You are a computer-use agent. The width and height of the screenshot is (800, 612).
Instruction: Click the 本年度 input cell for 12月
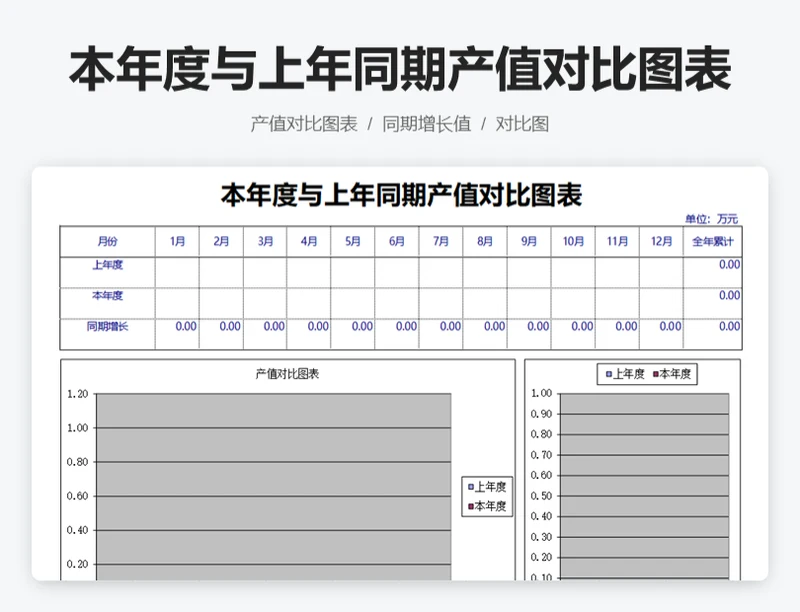pyautogui.click(x=661, y=303)
